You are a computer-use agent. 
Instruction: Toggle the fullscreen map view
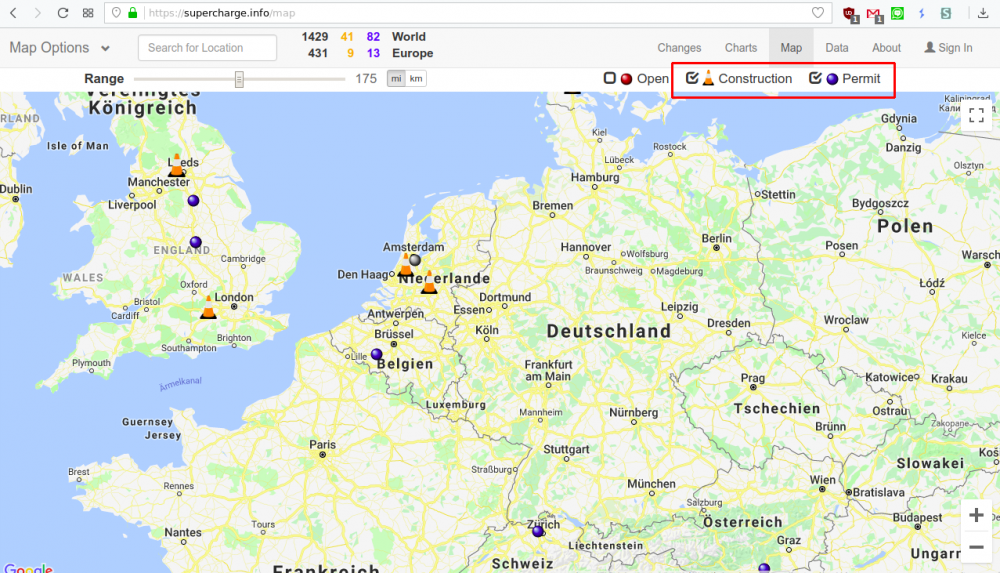click(x=976, y=115)
